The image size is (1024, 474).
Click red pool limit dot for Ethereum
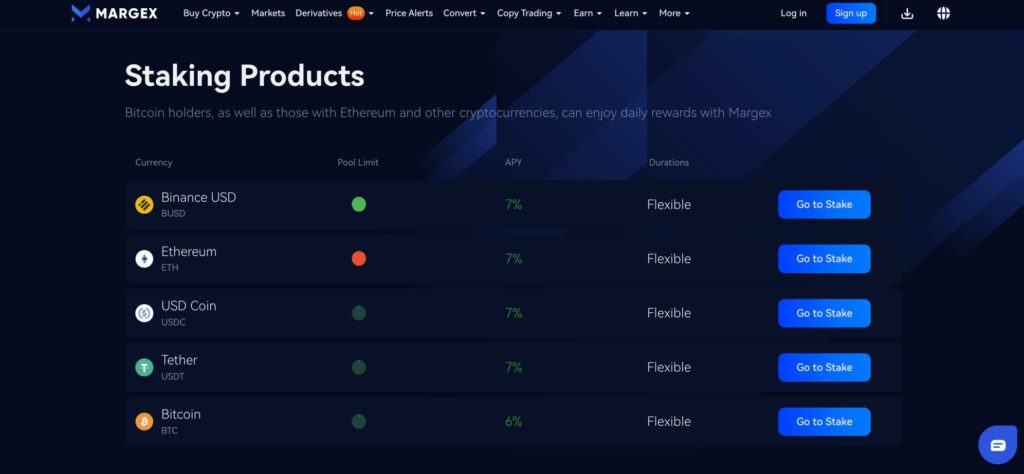tap(359, 259)
